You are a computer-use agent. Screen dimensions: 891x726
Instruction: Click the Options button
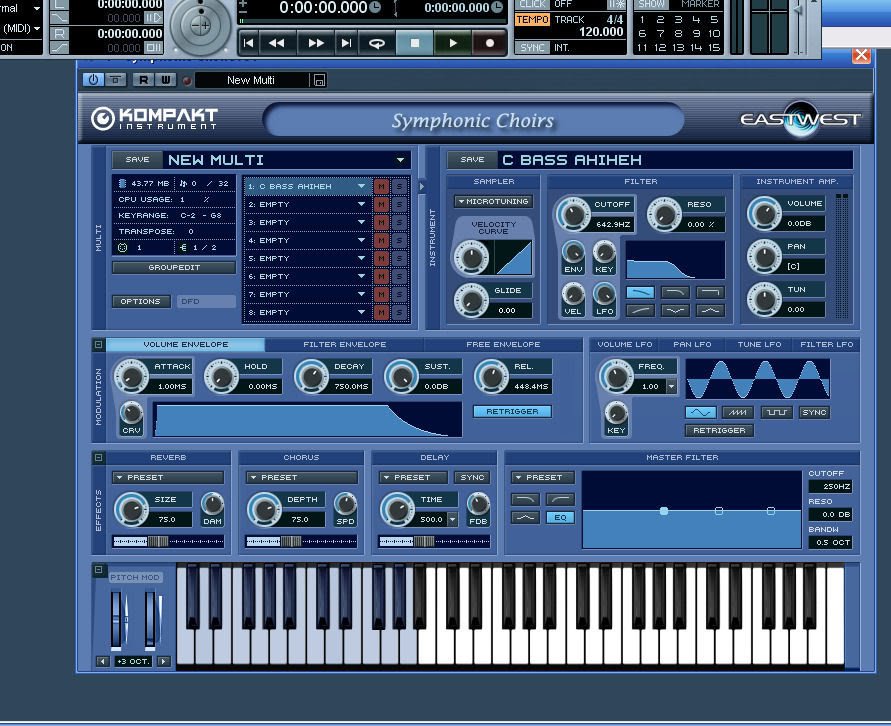[140, 301]
